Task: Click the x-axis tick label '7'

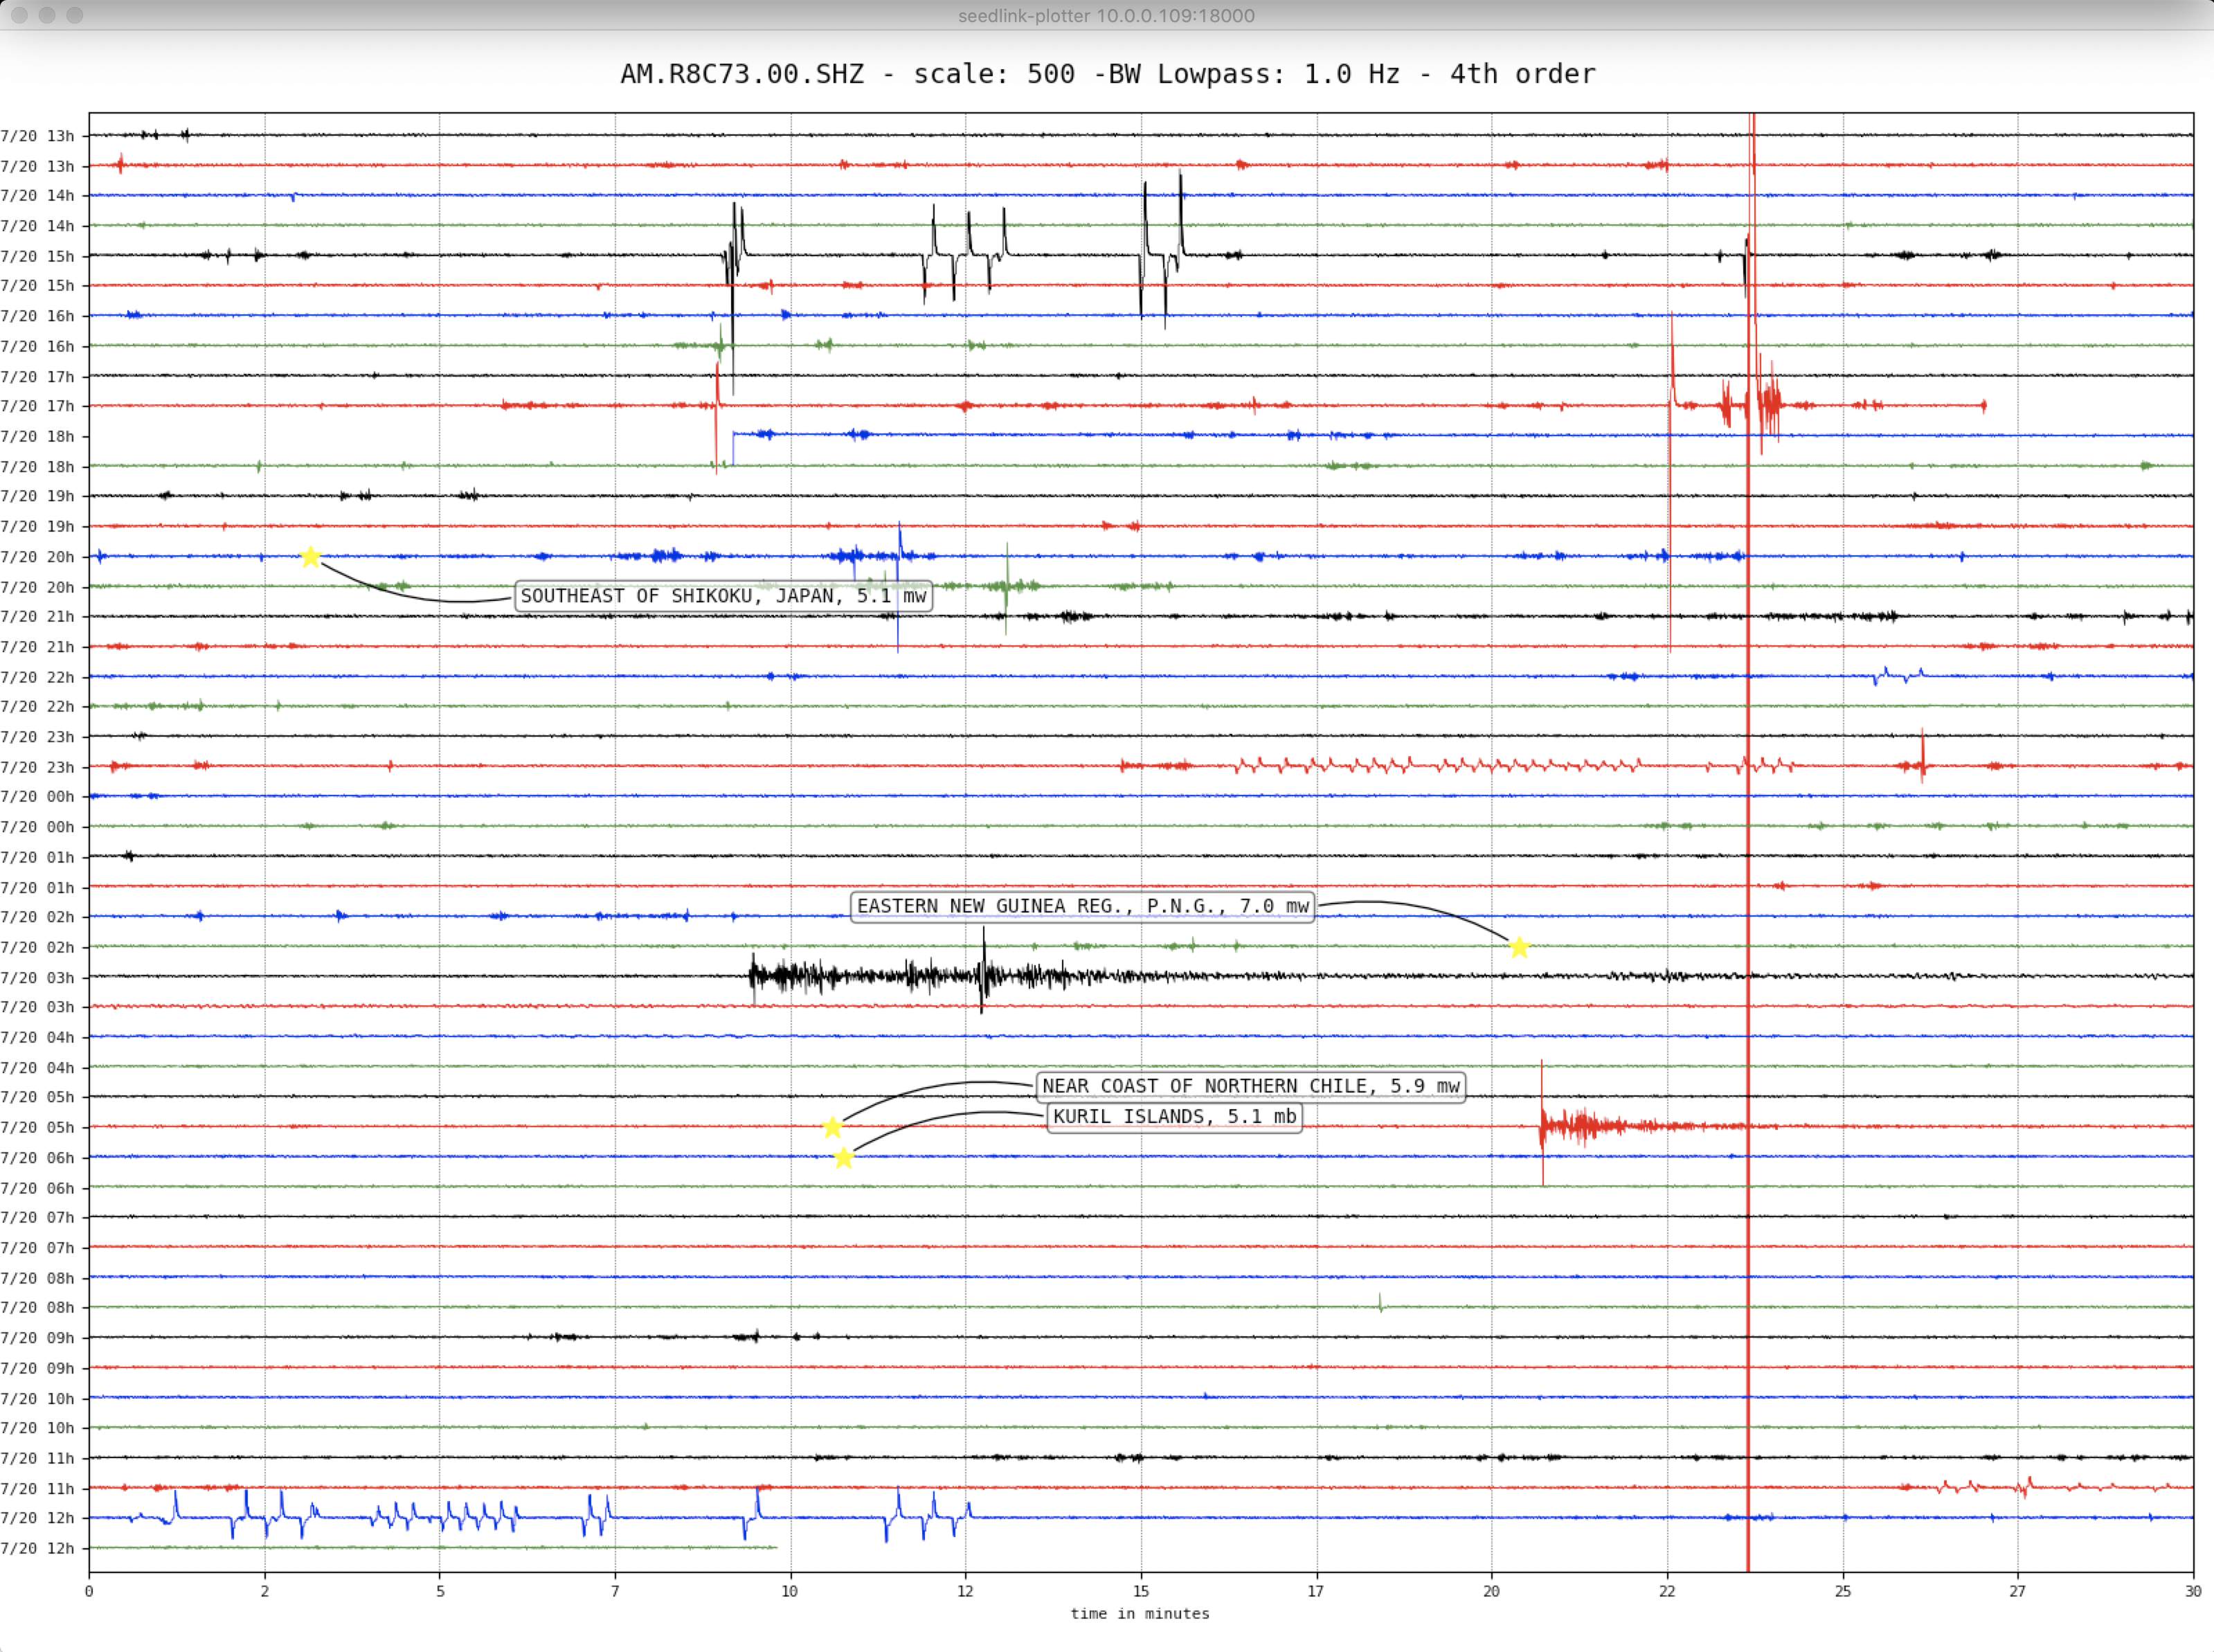Action: (615, 1590)
